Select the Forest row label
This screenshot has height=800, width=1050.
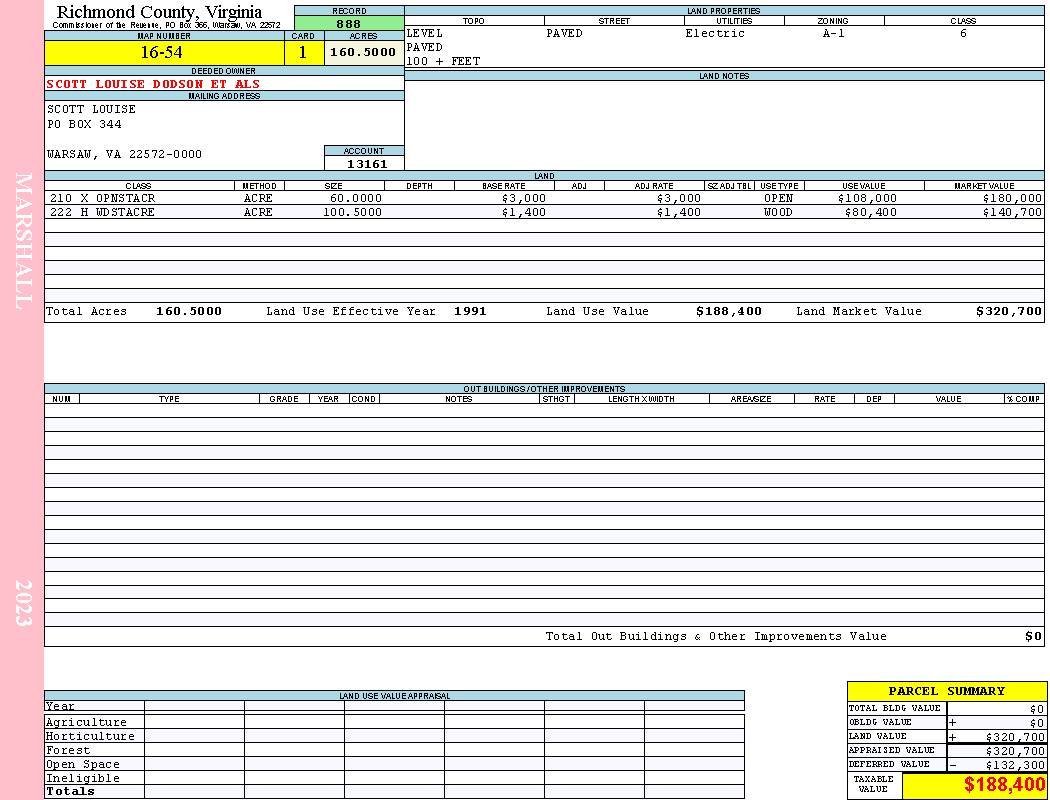tap(68, 750)
